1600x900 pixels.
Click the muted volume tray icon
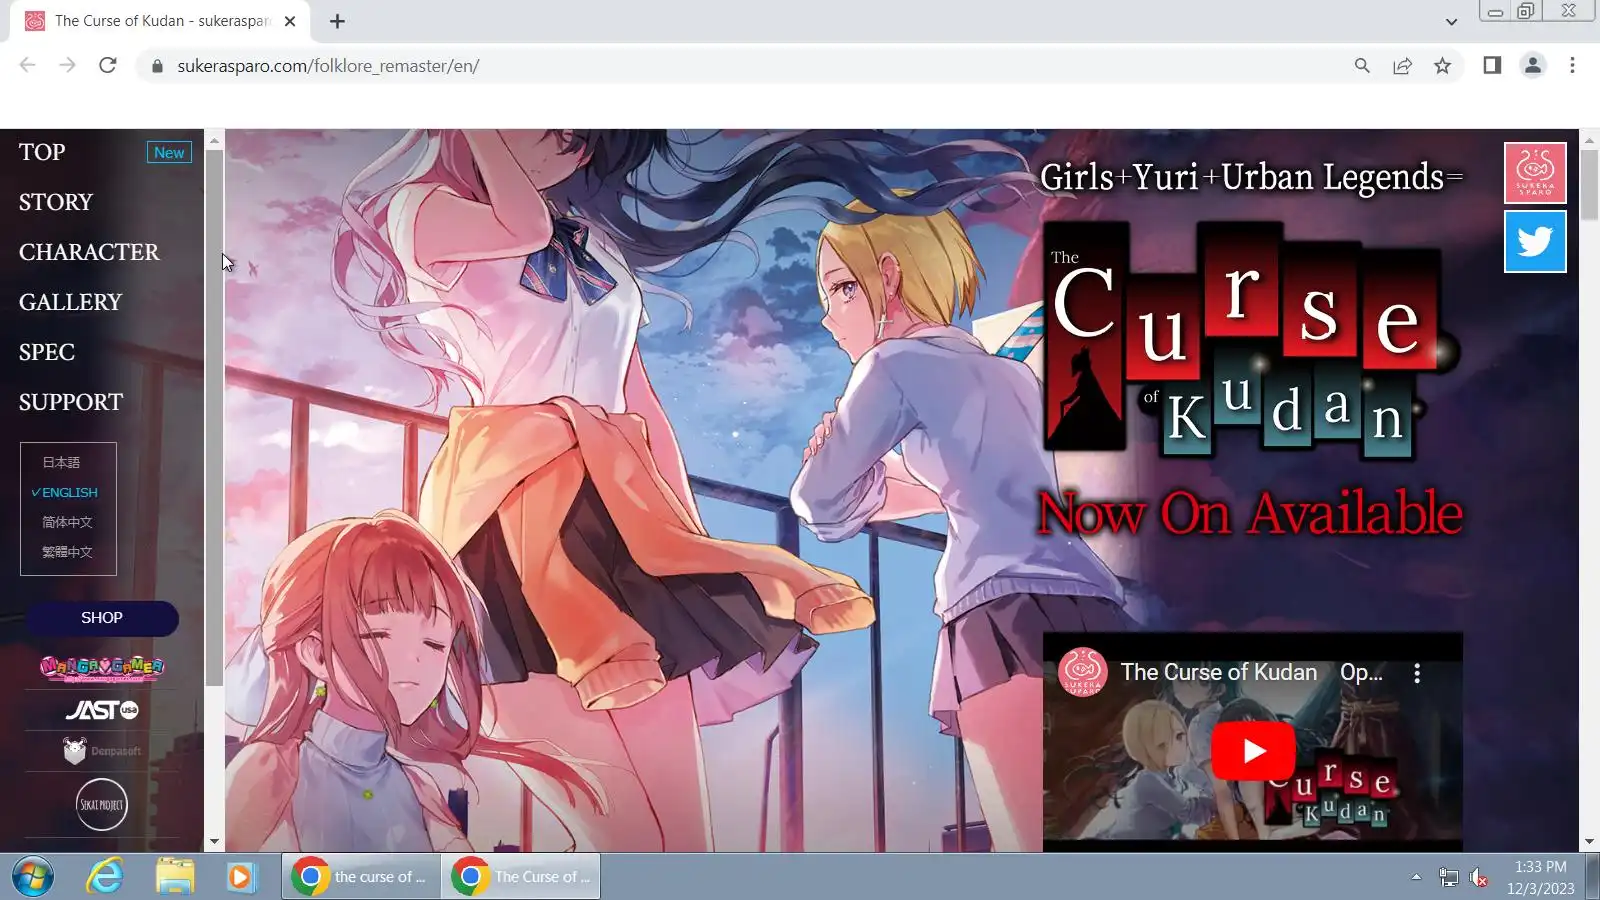point(1479,878)
